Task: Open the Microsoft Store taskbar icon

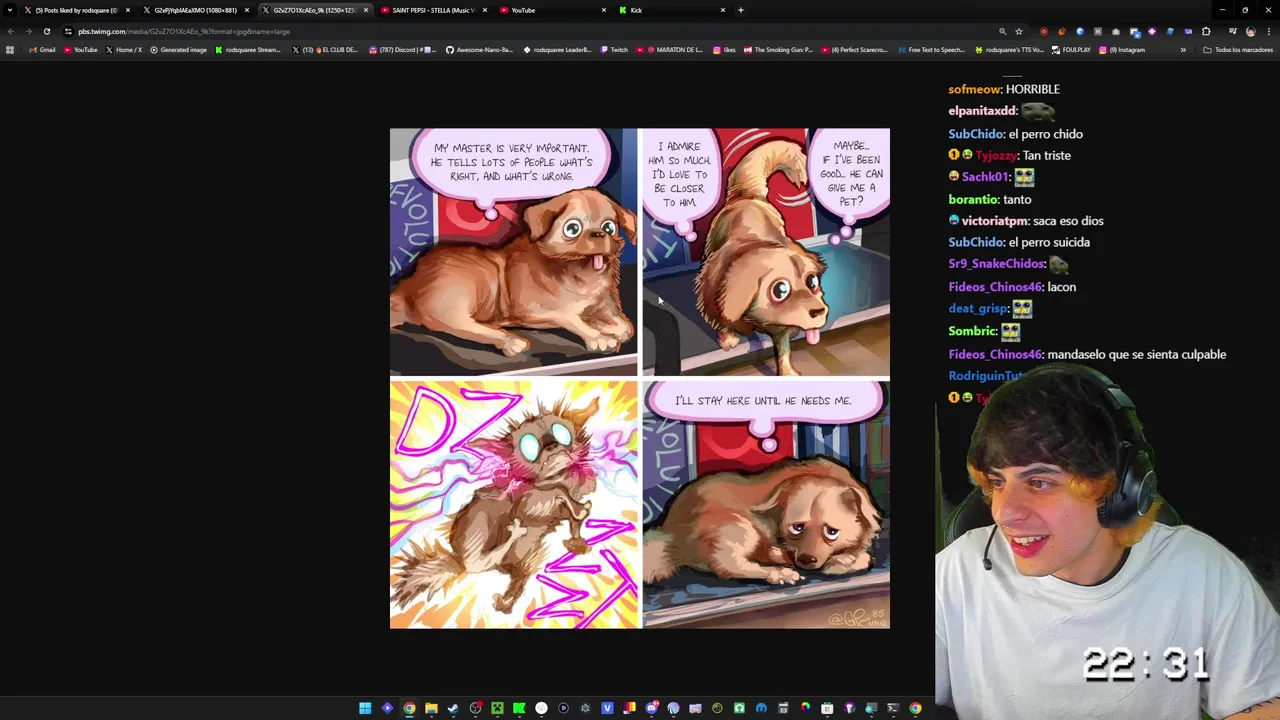Action: [x=827, y=708]
